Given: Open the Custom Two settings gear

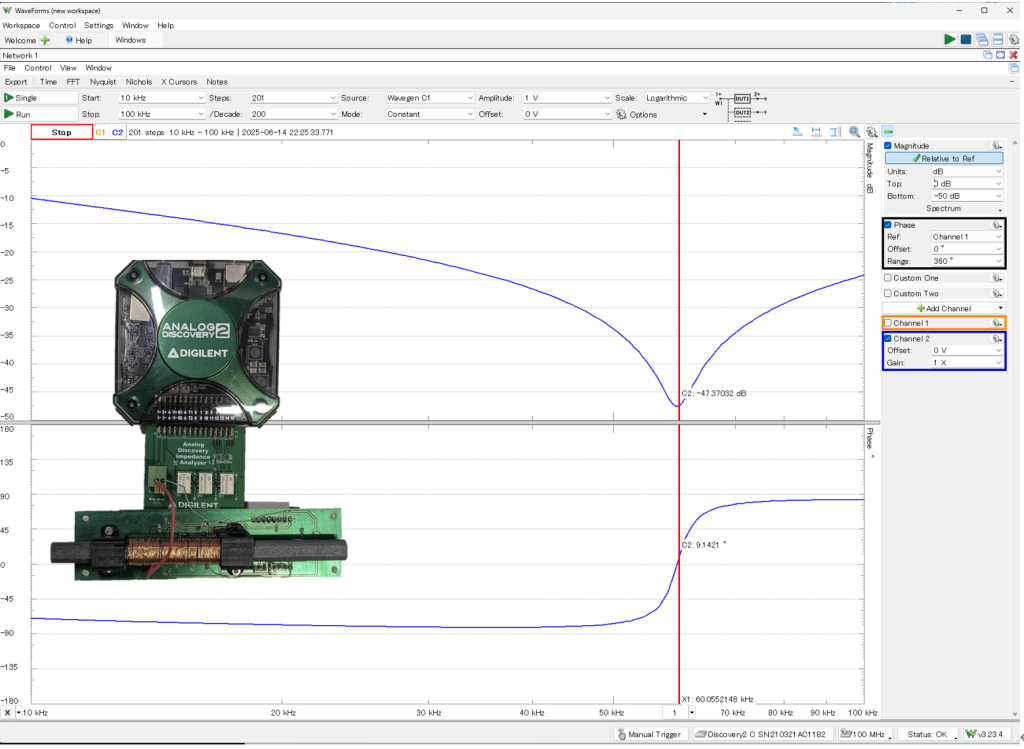Looking at the screenshot, I should click(x=996, y=294).
